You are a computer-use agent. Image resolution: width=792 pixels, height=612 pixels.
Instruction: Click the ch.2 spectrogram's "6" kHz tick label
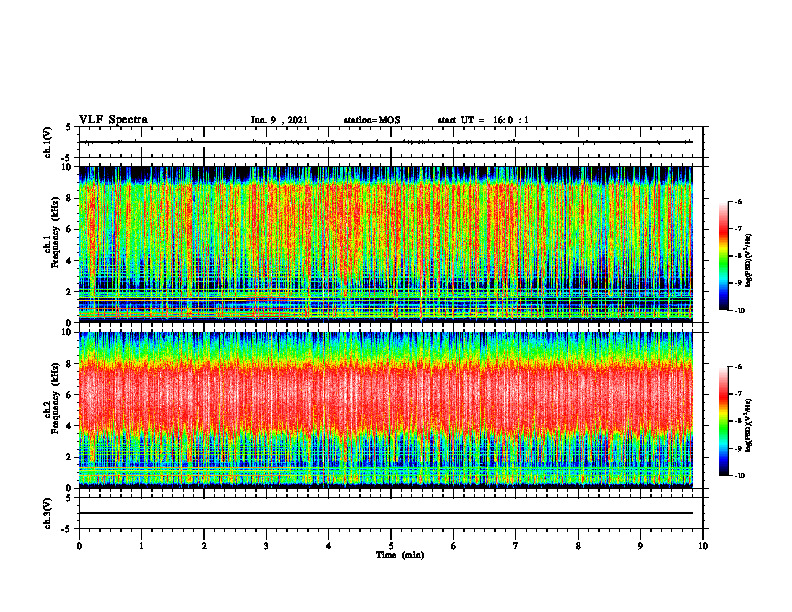click(70, 395)
